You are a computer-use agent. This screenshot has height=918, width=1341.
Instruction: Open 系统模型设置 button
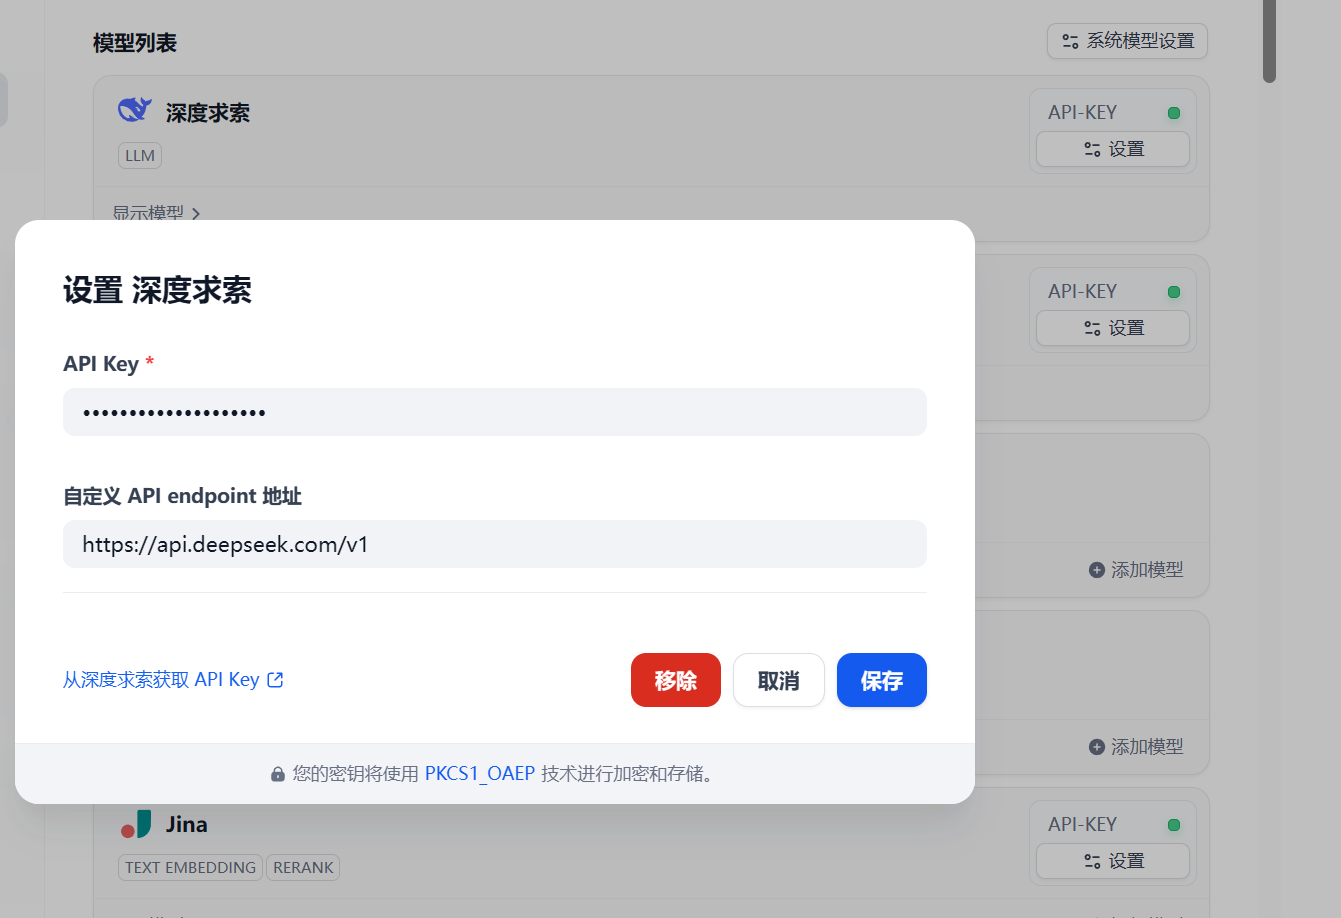(1127, 41)
